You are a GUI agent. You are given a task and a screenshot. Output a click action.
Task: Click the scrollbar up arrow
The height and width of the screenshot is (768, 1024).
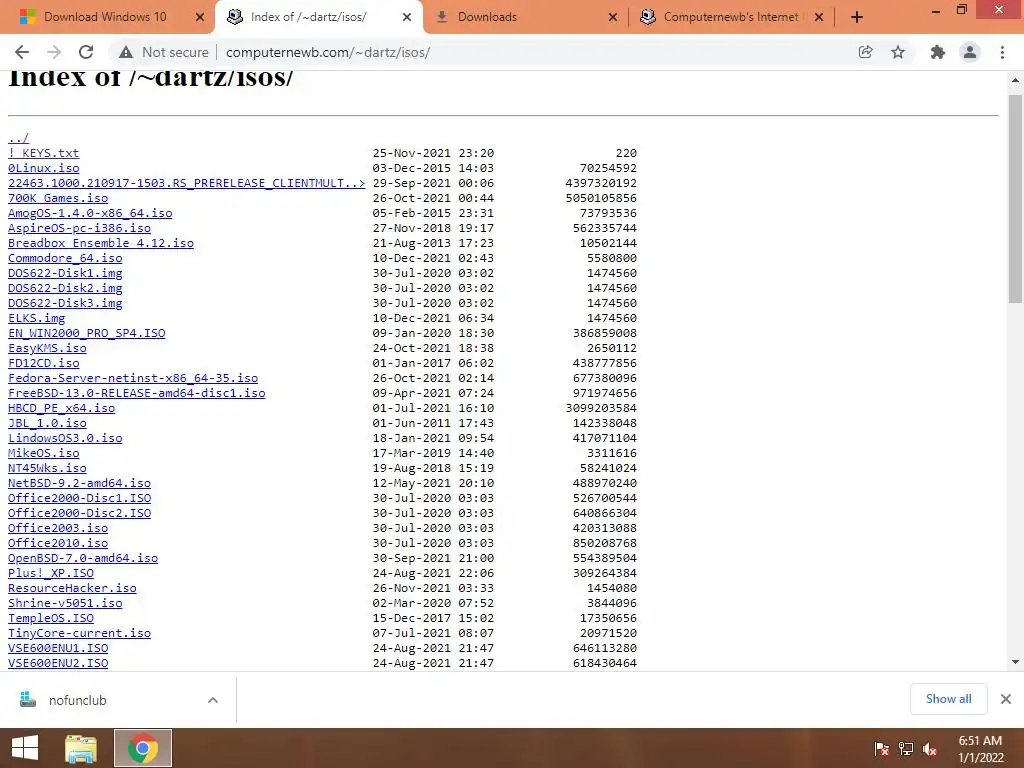point(1015,80)
